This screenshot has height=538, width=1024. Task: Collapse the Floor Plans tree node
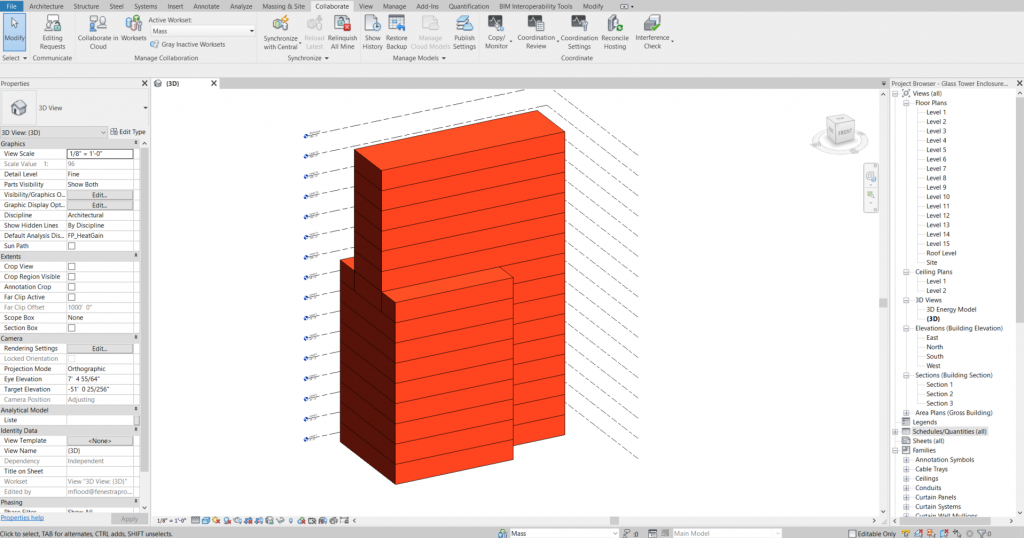tap(906, 103)
